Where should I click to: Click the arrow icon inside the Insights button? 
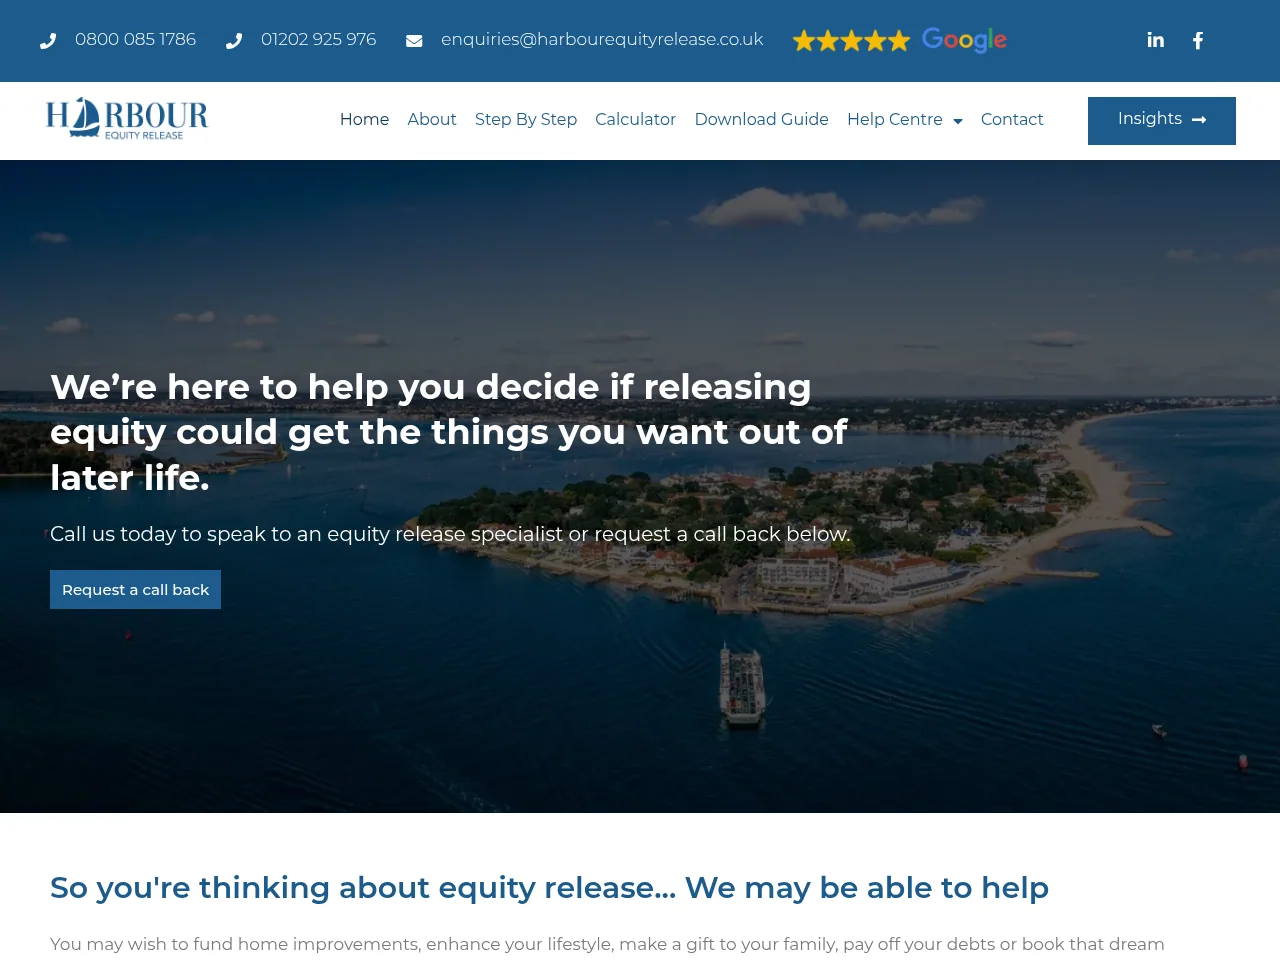pos(1199,120)
